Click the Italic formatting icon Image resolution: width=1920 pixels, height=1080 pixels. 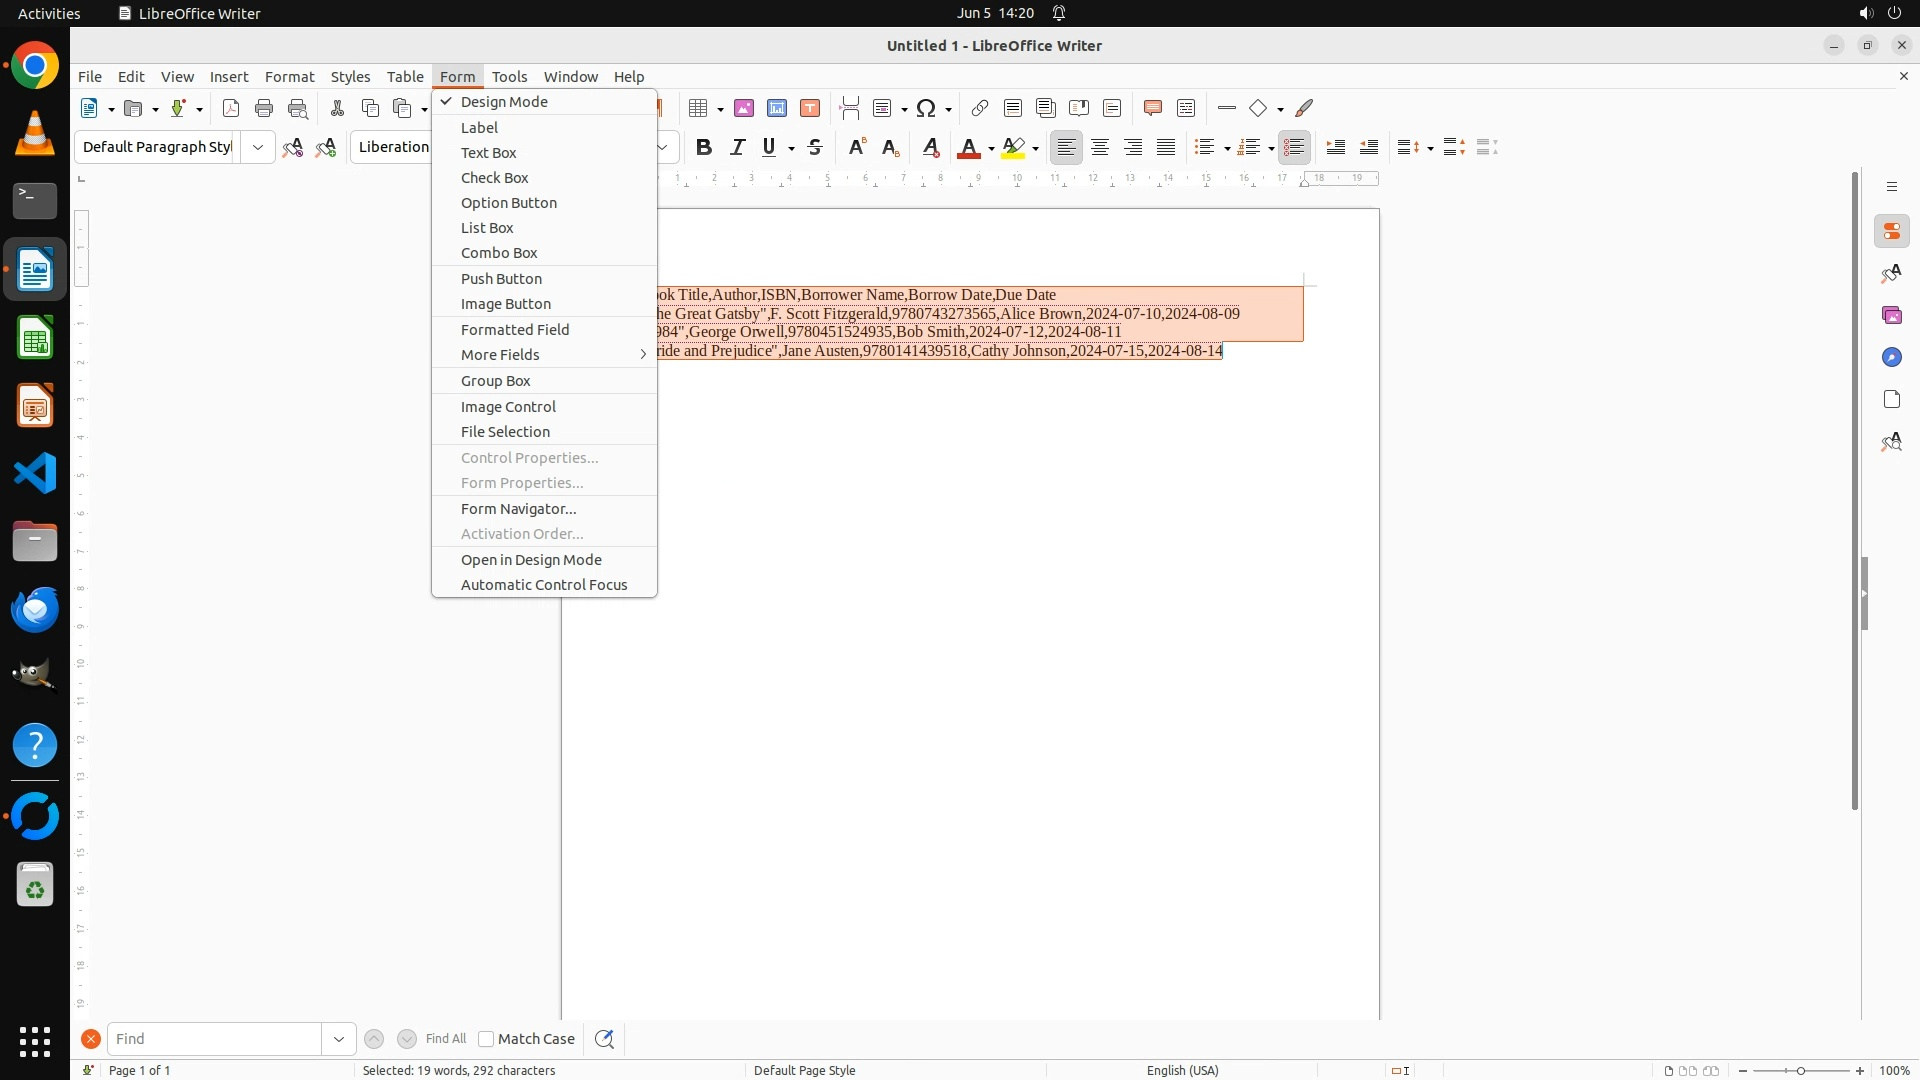click(738, 148)
